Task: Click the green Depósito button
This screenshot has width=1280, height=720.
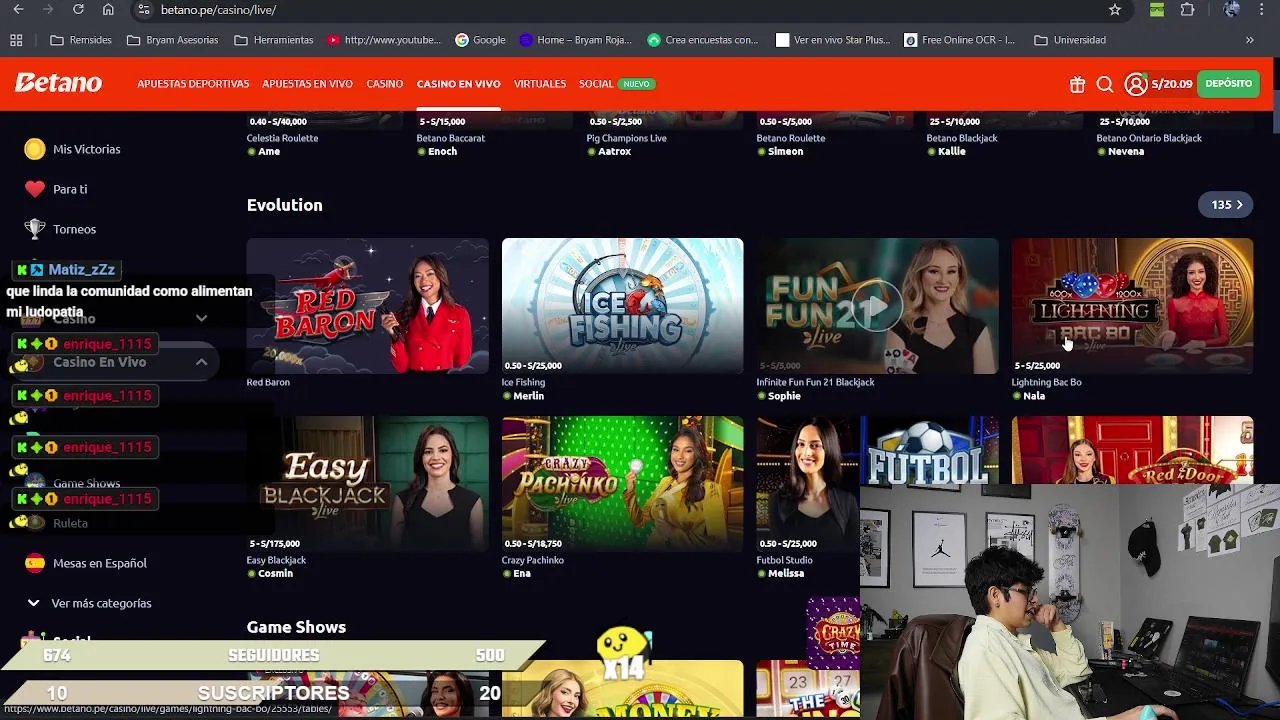Action: click(1228, 84)
